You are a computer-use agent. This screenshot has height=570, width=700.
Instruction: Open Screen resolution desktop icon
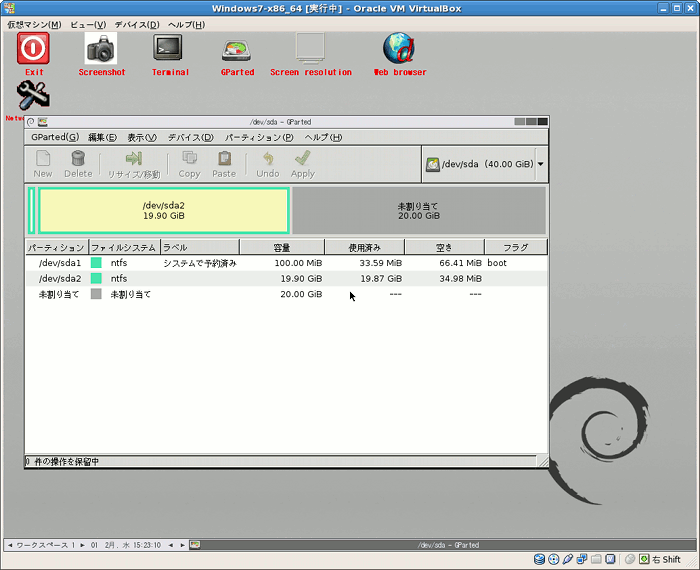click(x=310, y=49)
